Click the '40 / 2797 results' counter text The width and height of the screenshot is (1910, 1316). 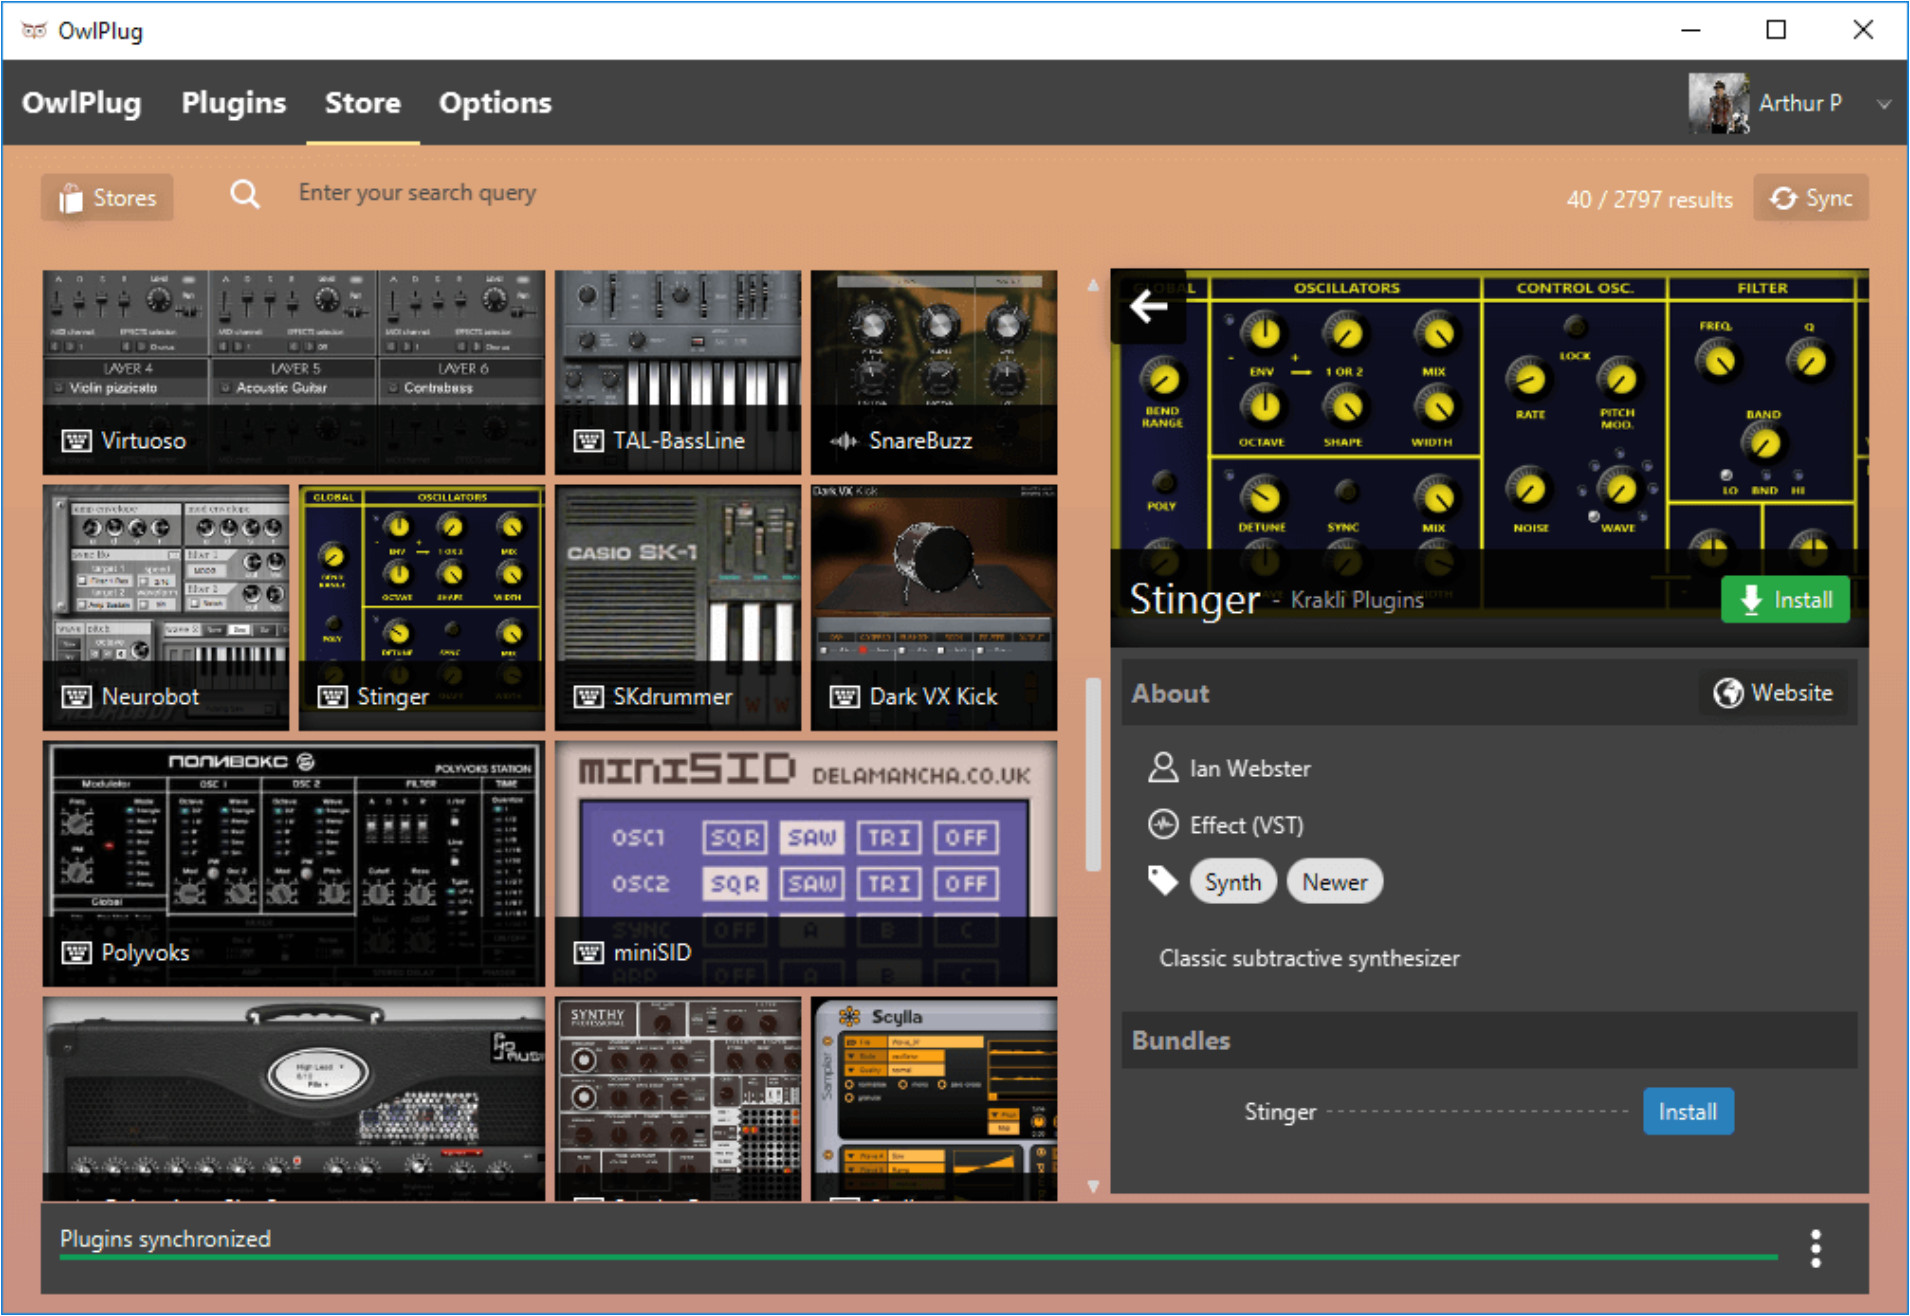(x=1649, y=199)
